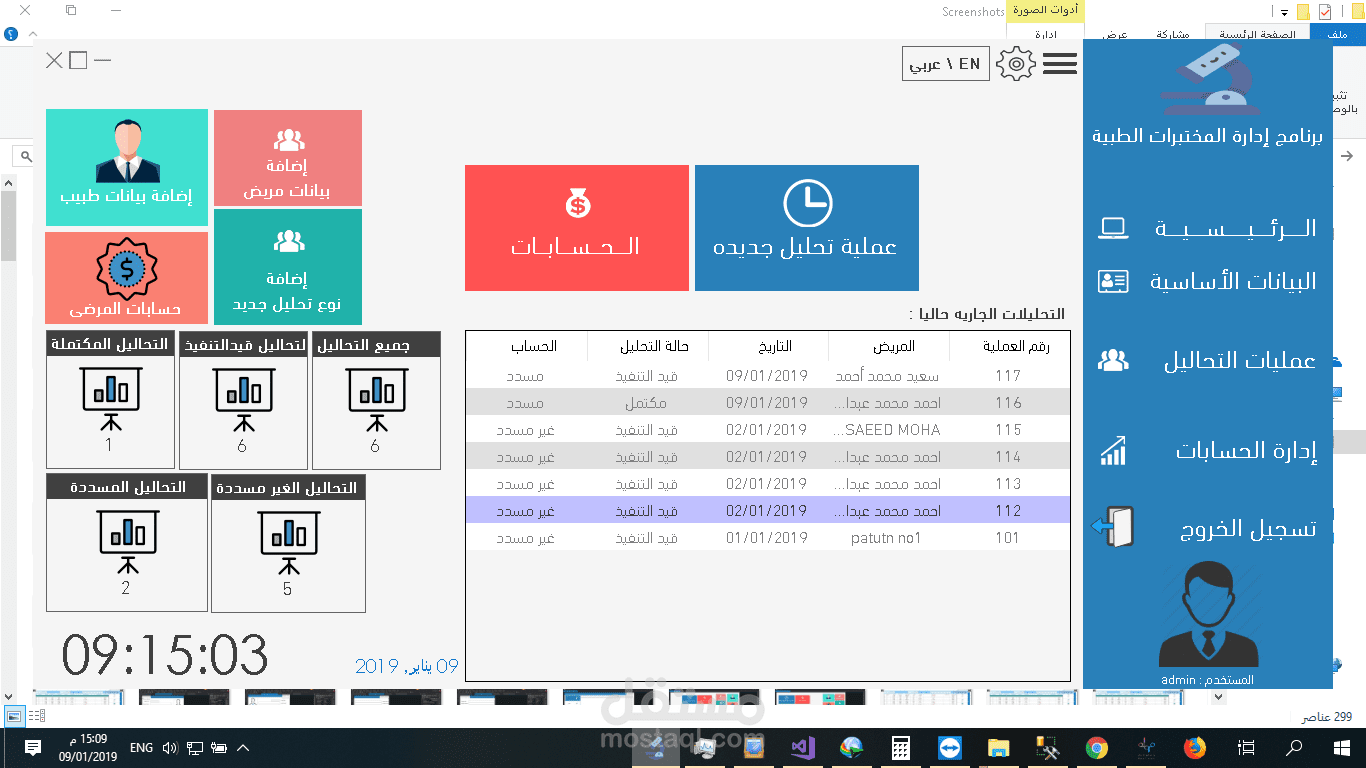Click the money bag icon on الحسابات

577,203
